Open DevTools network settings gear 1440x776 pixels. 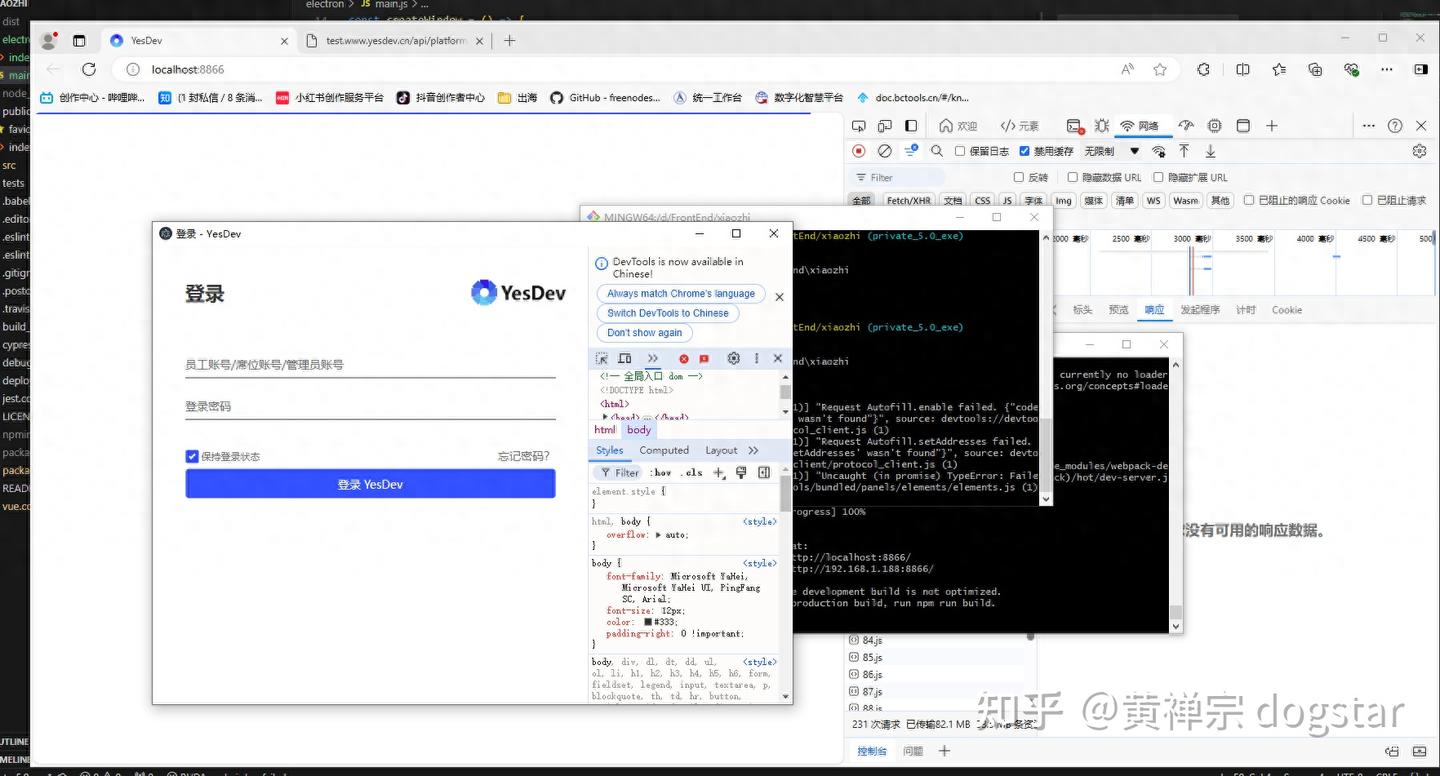point(1419,151)
